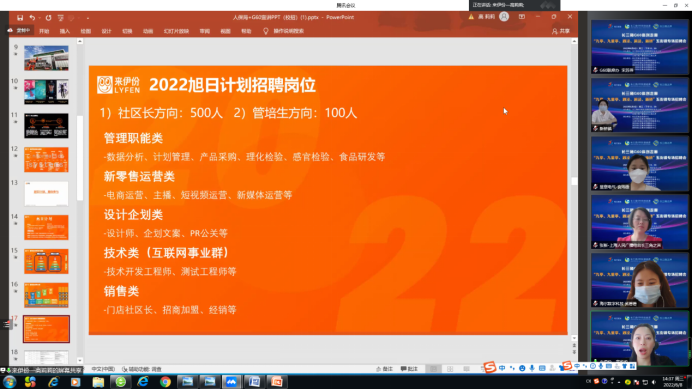
Task: Click PowerPoint icon in taskbar
Action: [277, 382]
